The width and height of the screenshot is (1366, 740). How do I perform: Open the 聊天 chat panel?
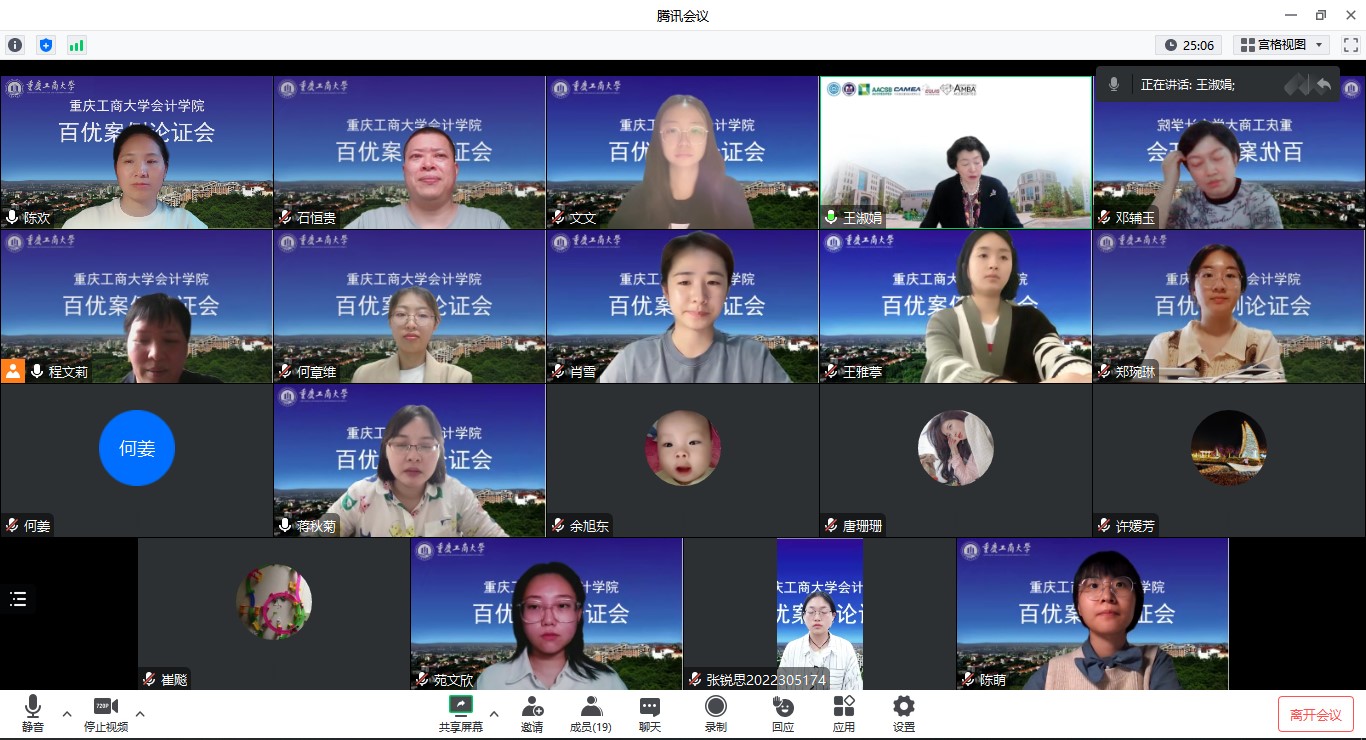pos(650,714)
